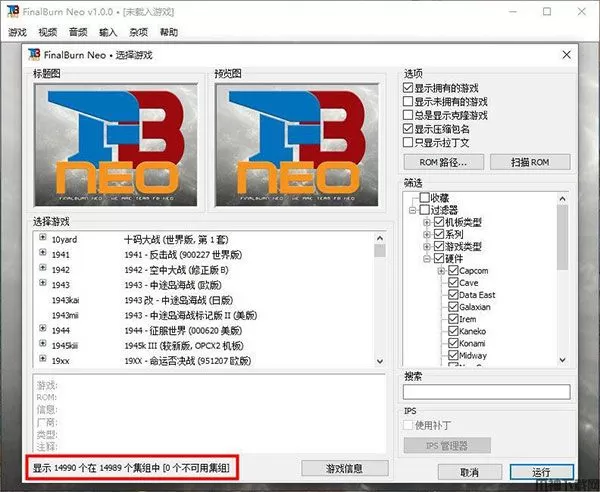Expand clones of 1945kiii game

43,343
